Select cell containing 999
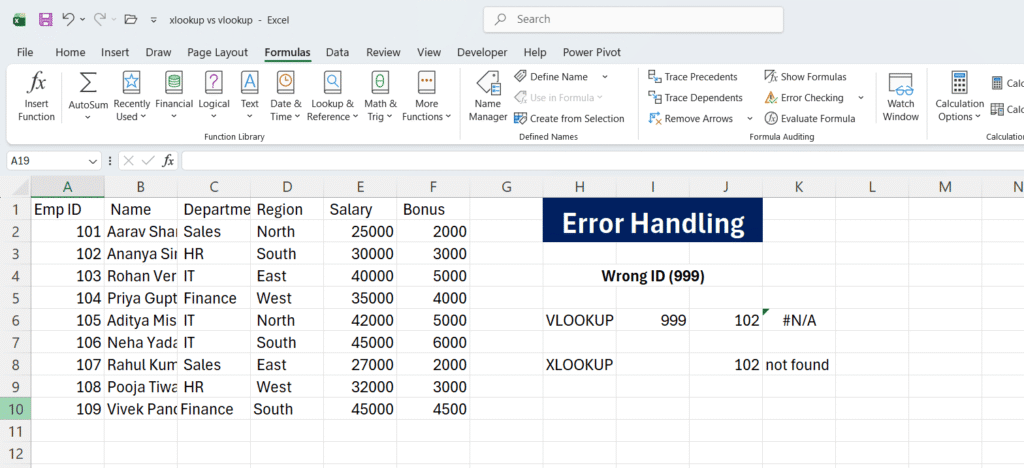Screen dimensions: 1024x468 pyautogui.click(x=652, y=320)
